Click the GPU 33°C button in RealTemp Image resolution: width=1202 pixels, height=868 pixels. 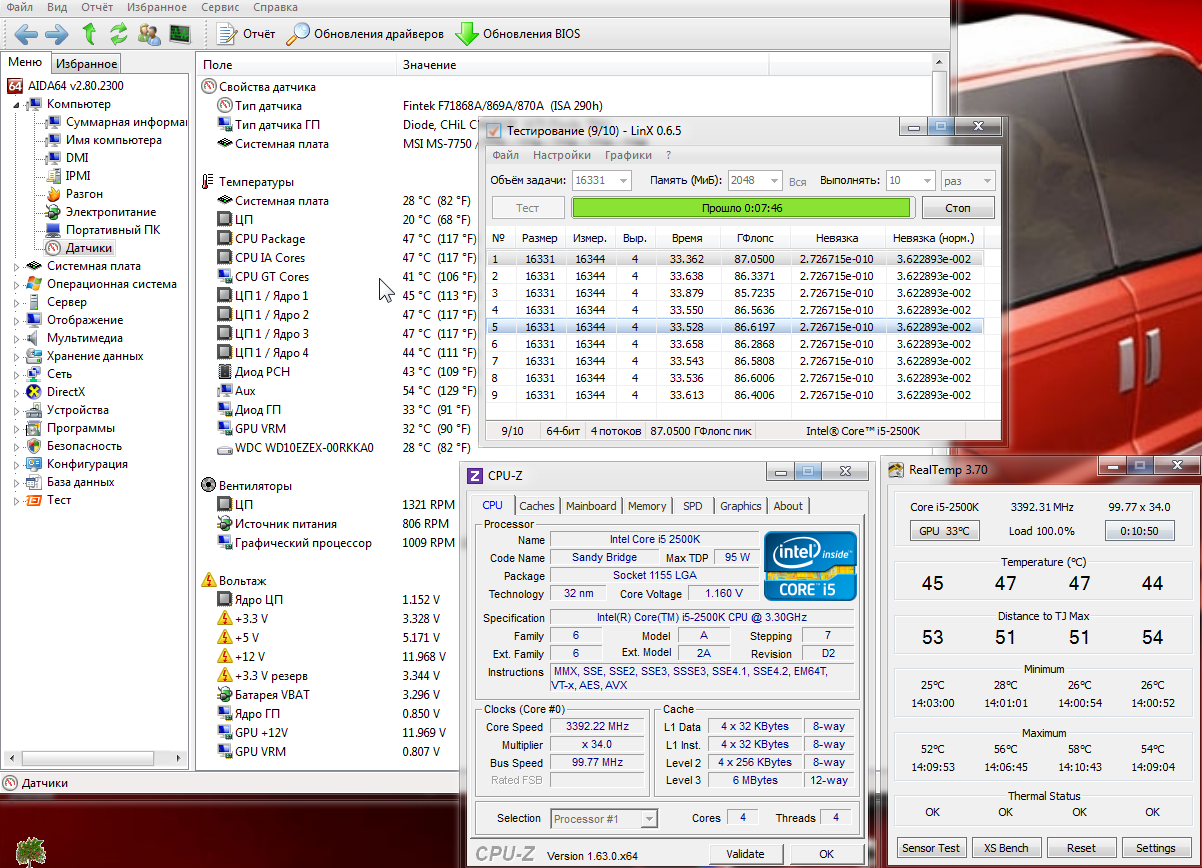(944, 531)
